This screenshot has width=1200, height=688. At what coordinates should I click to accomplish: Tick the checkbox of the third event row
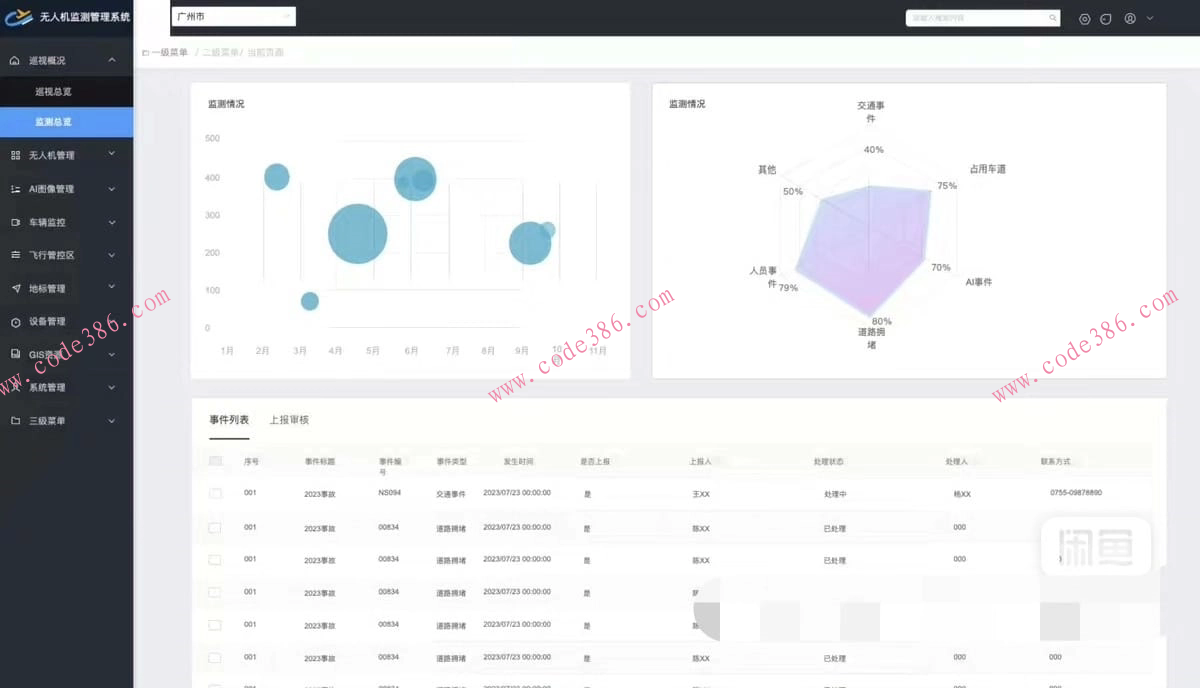[215, 560]
